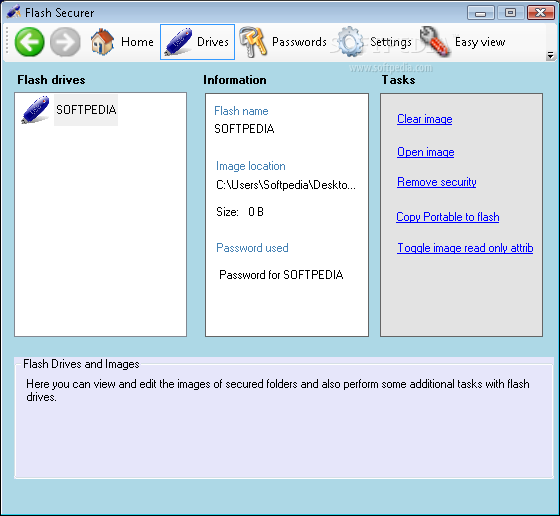Click the Open image link
The width and height of the screenshot is (560, 516).
click(x=426, y=152)
